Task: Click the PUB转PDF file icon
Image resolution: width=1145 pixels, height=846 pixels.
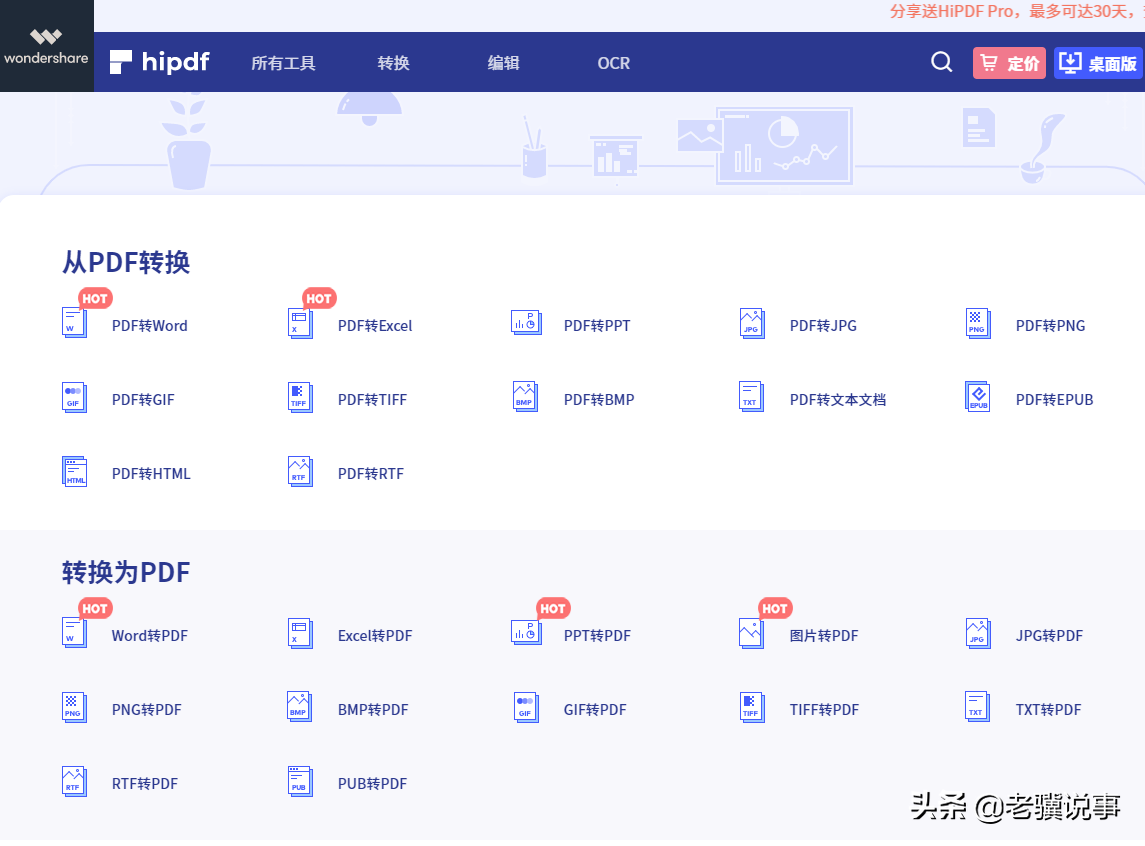Action: [x=300, y=782]
